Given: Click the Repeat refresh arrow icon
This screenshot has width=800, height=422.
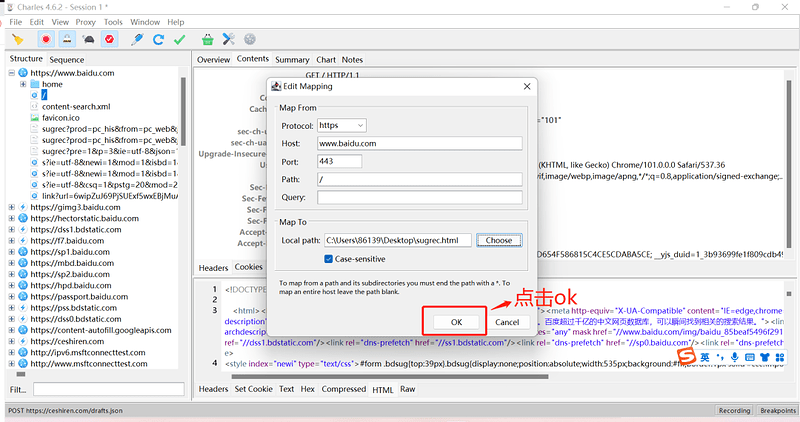Looking at the screenshot, I should [x=158, y=39].
